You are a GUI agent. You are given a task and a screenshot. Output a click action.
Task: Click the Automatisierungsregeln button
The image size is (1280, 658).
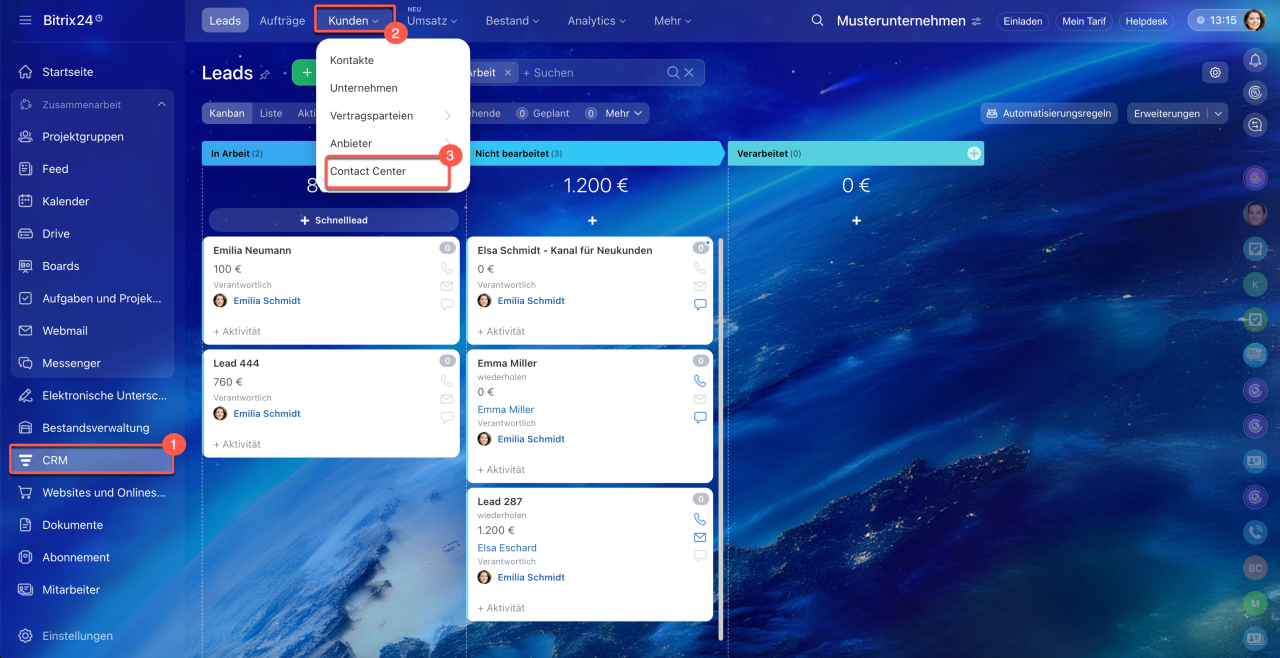[1049, 113]
